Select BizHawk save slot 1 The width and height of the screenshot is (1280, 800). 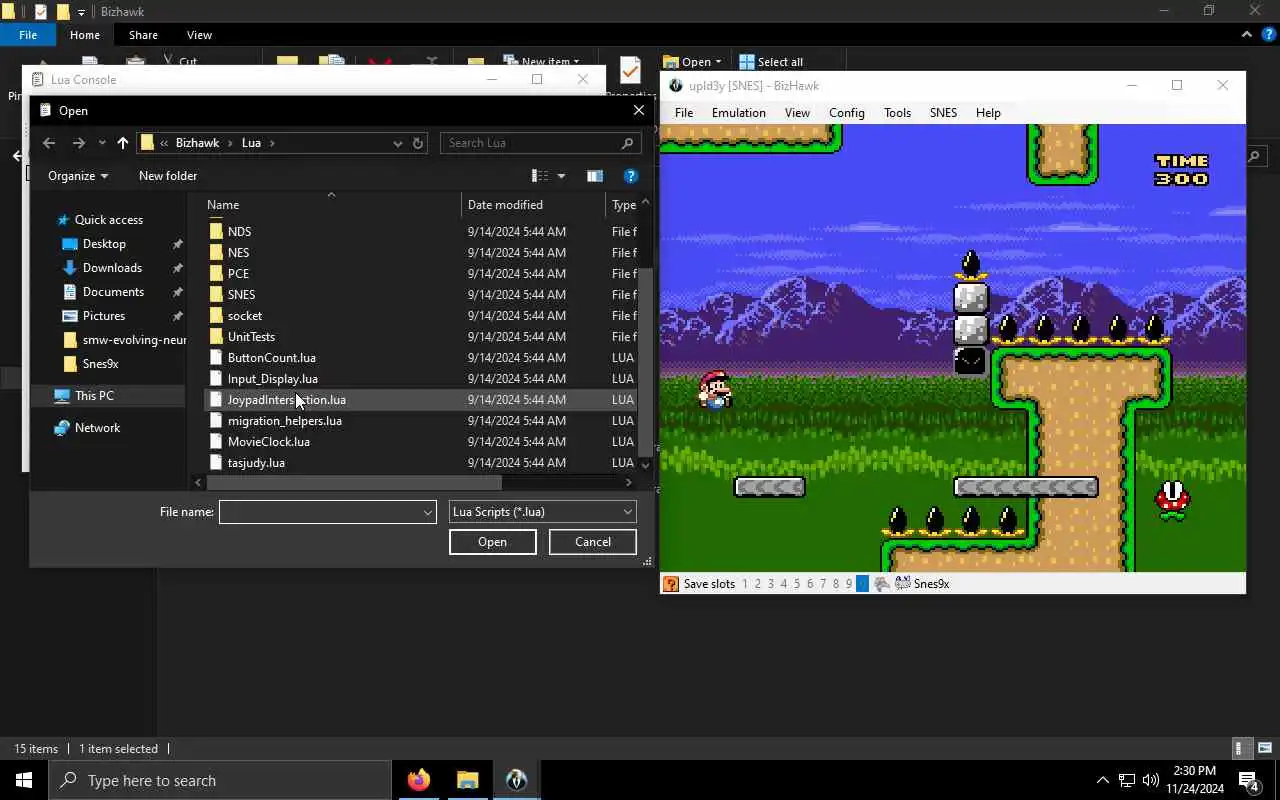(x=744, y=584)
